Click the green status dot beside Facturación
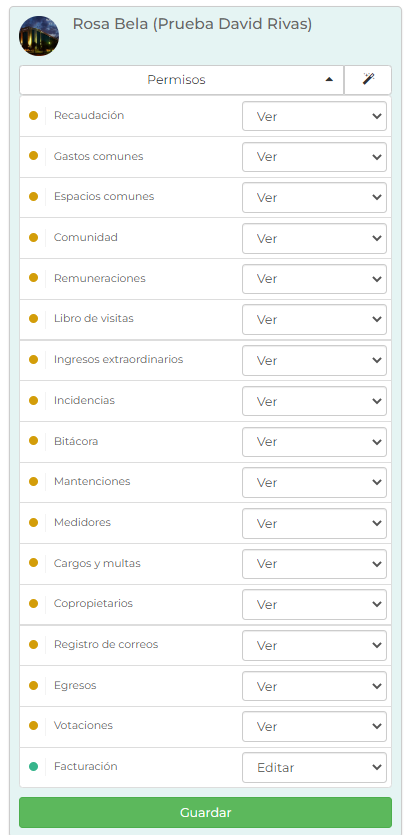Viewport: 410px width, 835px height. click(x=33, y=766)
